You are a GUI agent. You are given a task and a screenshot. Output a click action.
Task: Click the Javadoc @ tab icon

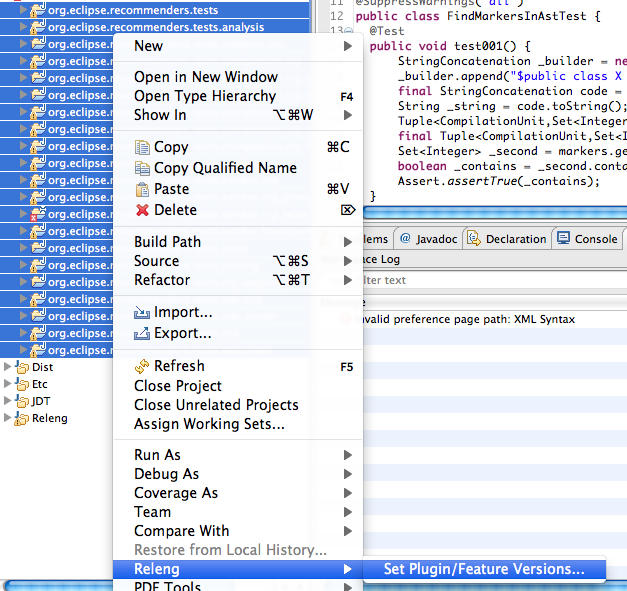pyautogui.click(x=405, y=238)
